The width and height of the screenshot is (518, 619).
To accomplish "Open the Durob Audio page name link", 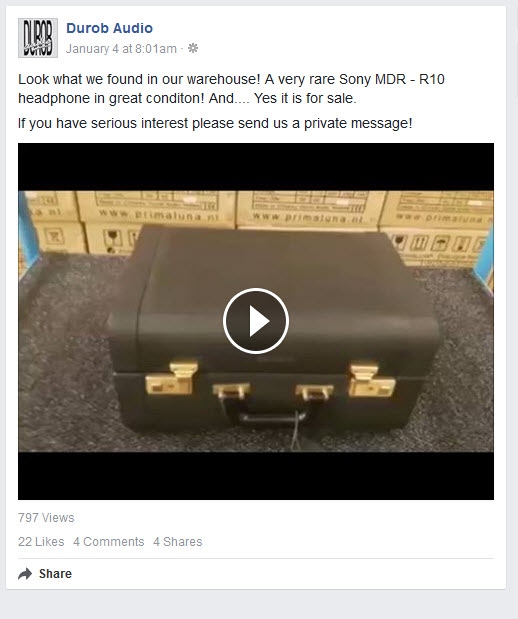I will click(109, 28).
